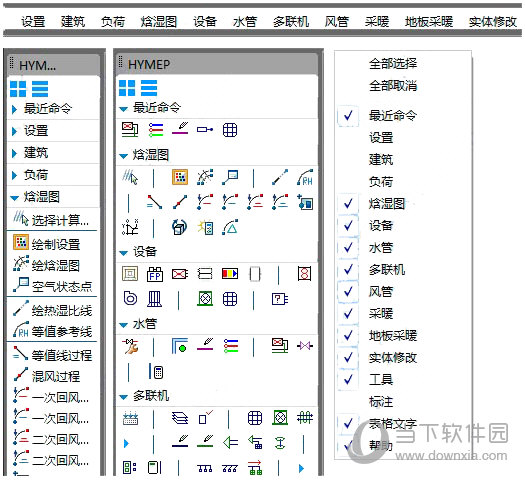This screenshot has width=525, height=483.
Task: Click the stacked layers icon in 多联机 section
Action: tap(180, 419)
